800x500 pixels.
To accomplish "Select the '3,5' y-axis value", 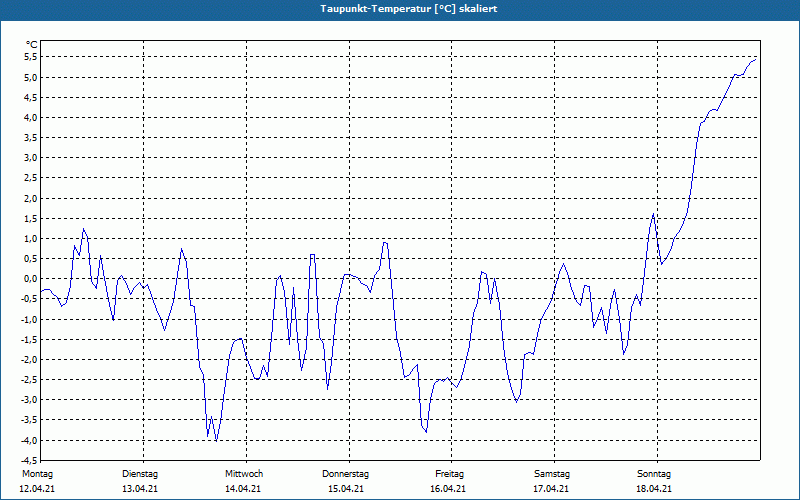I will (x=31, y=138).
